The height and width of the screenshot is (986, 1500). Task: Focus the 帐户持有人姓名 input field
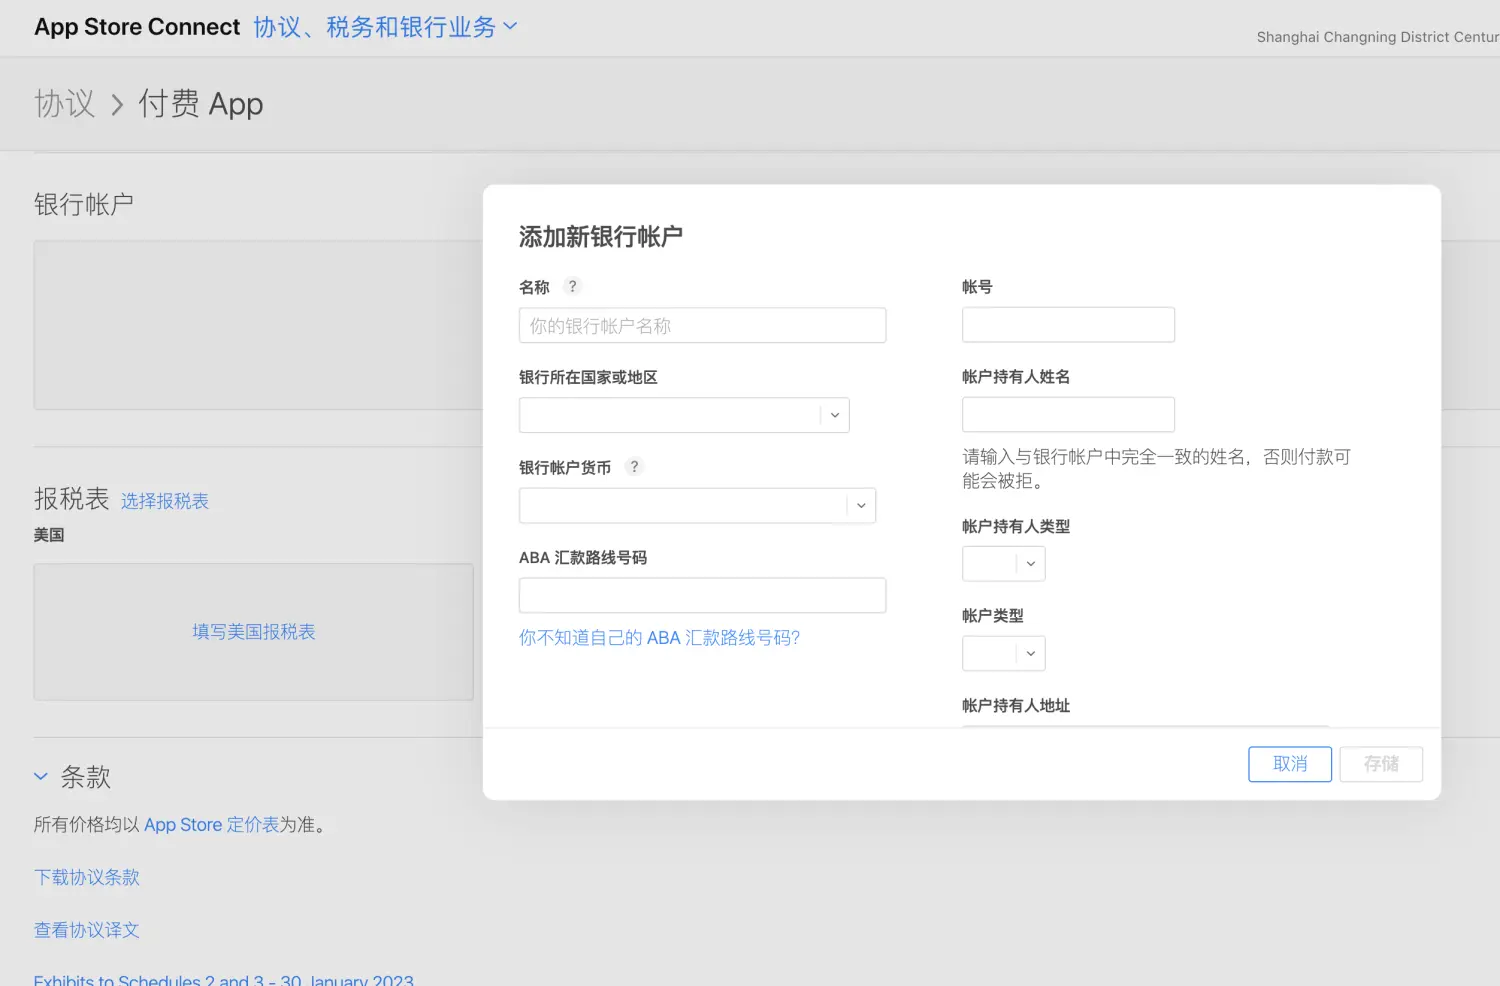tap(1068, 415)
